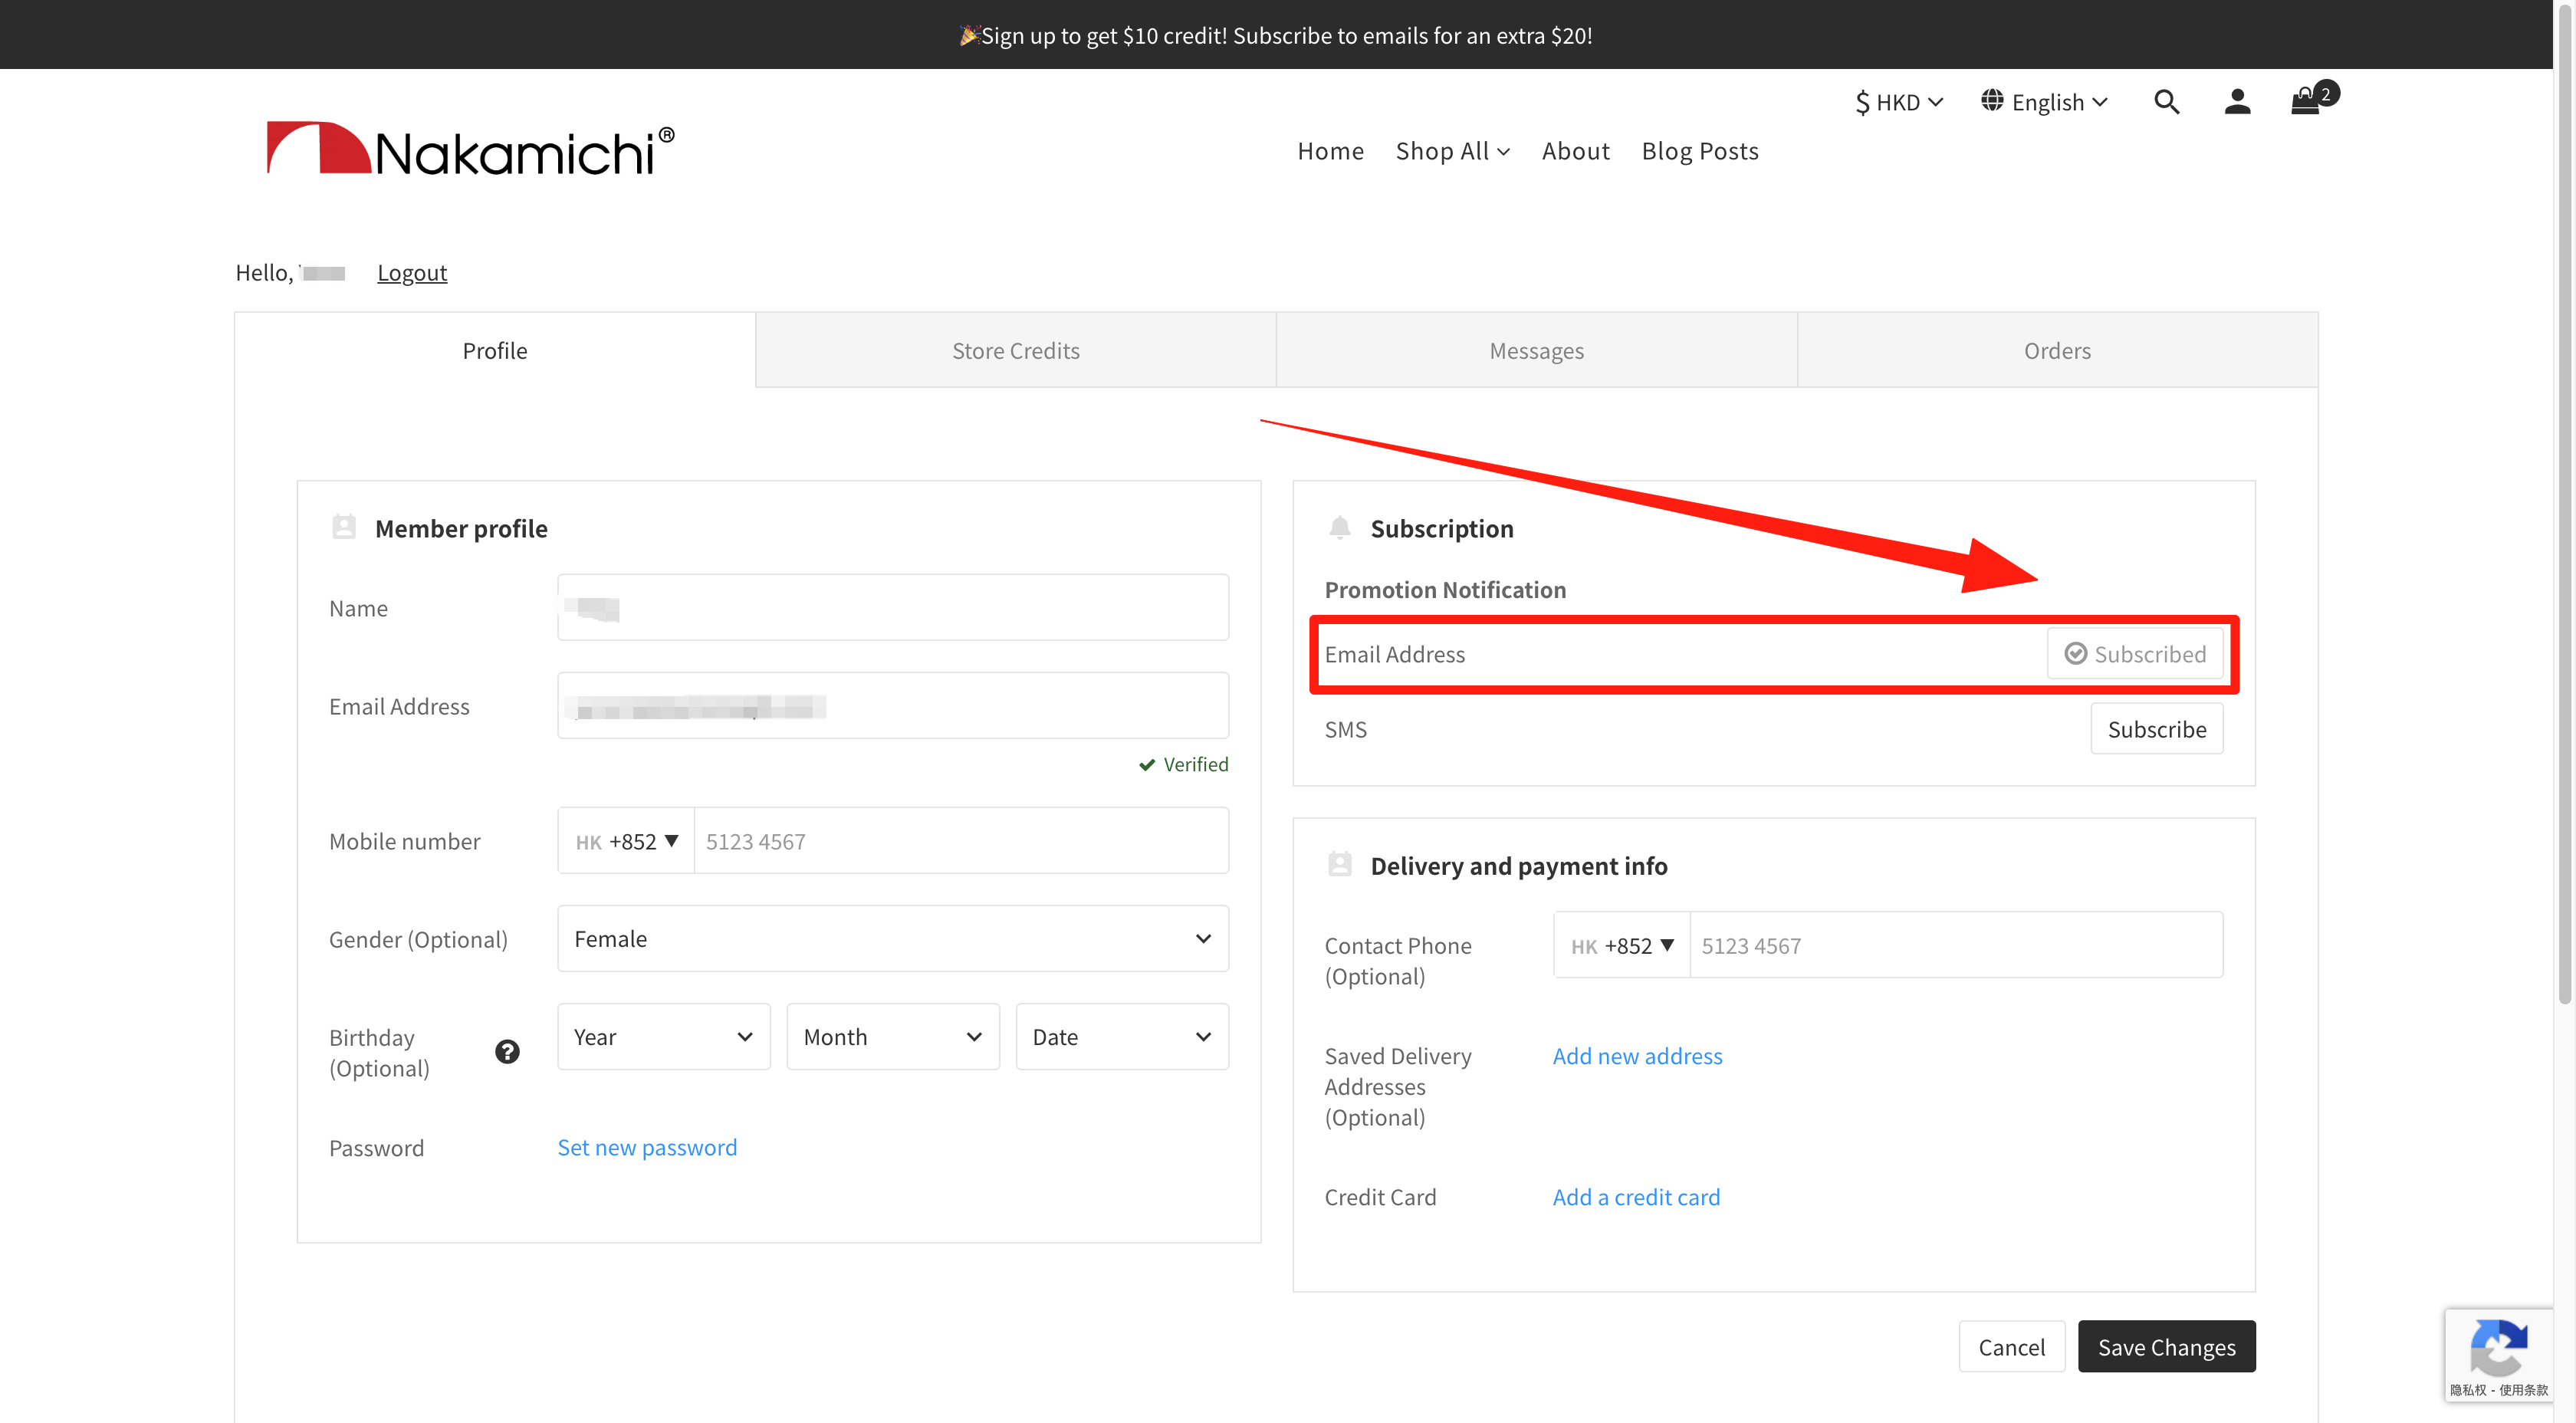Open the search icon
Viewport: 2576px width, 1423px height.
click(2166, 101)
